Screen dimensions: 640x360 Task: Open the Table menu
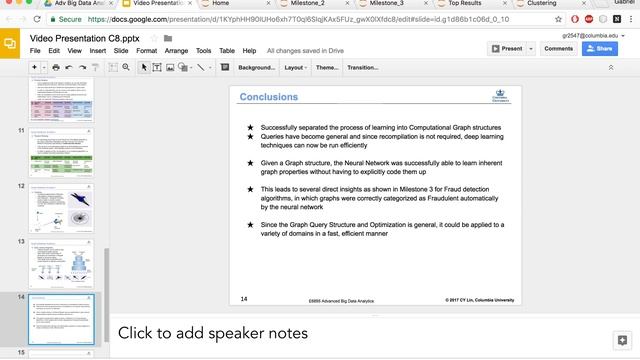click(x=227, y=51)
